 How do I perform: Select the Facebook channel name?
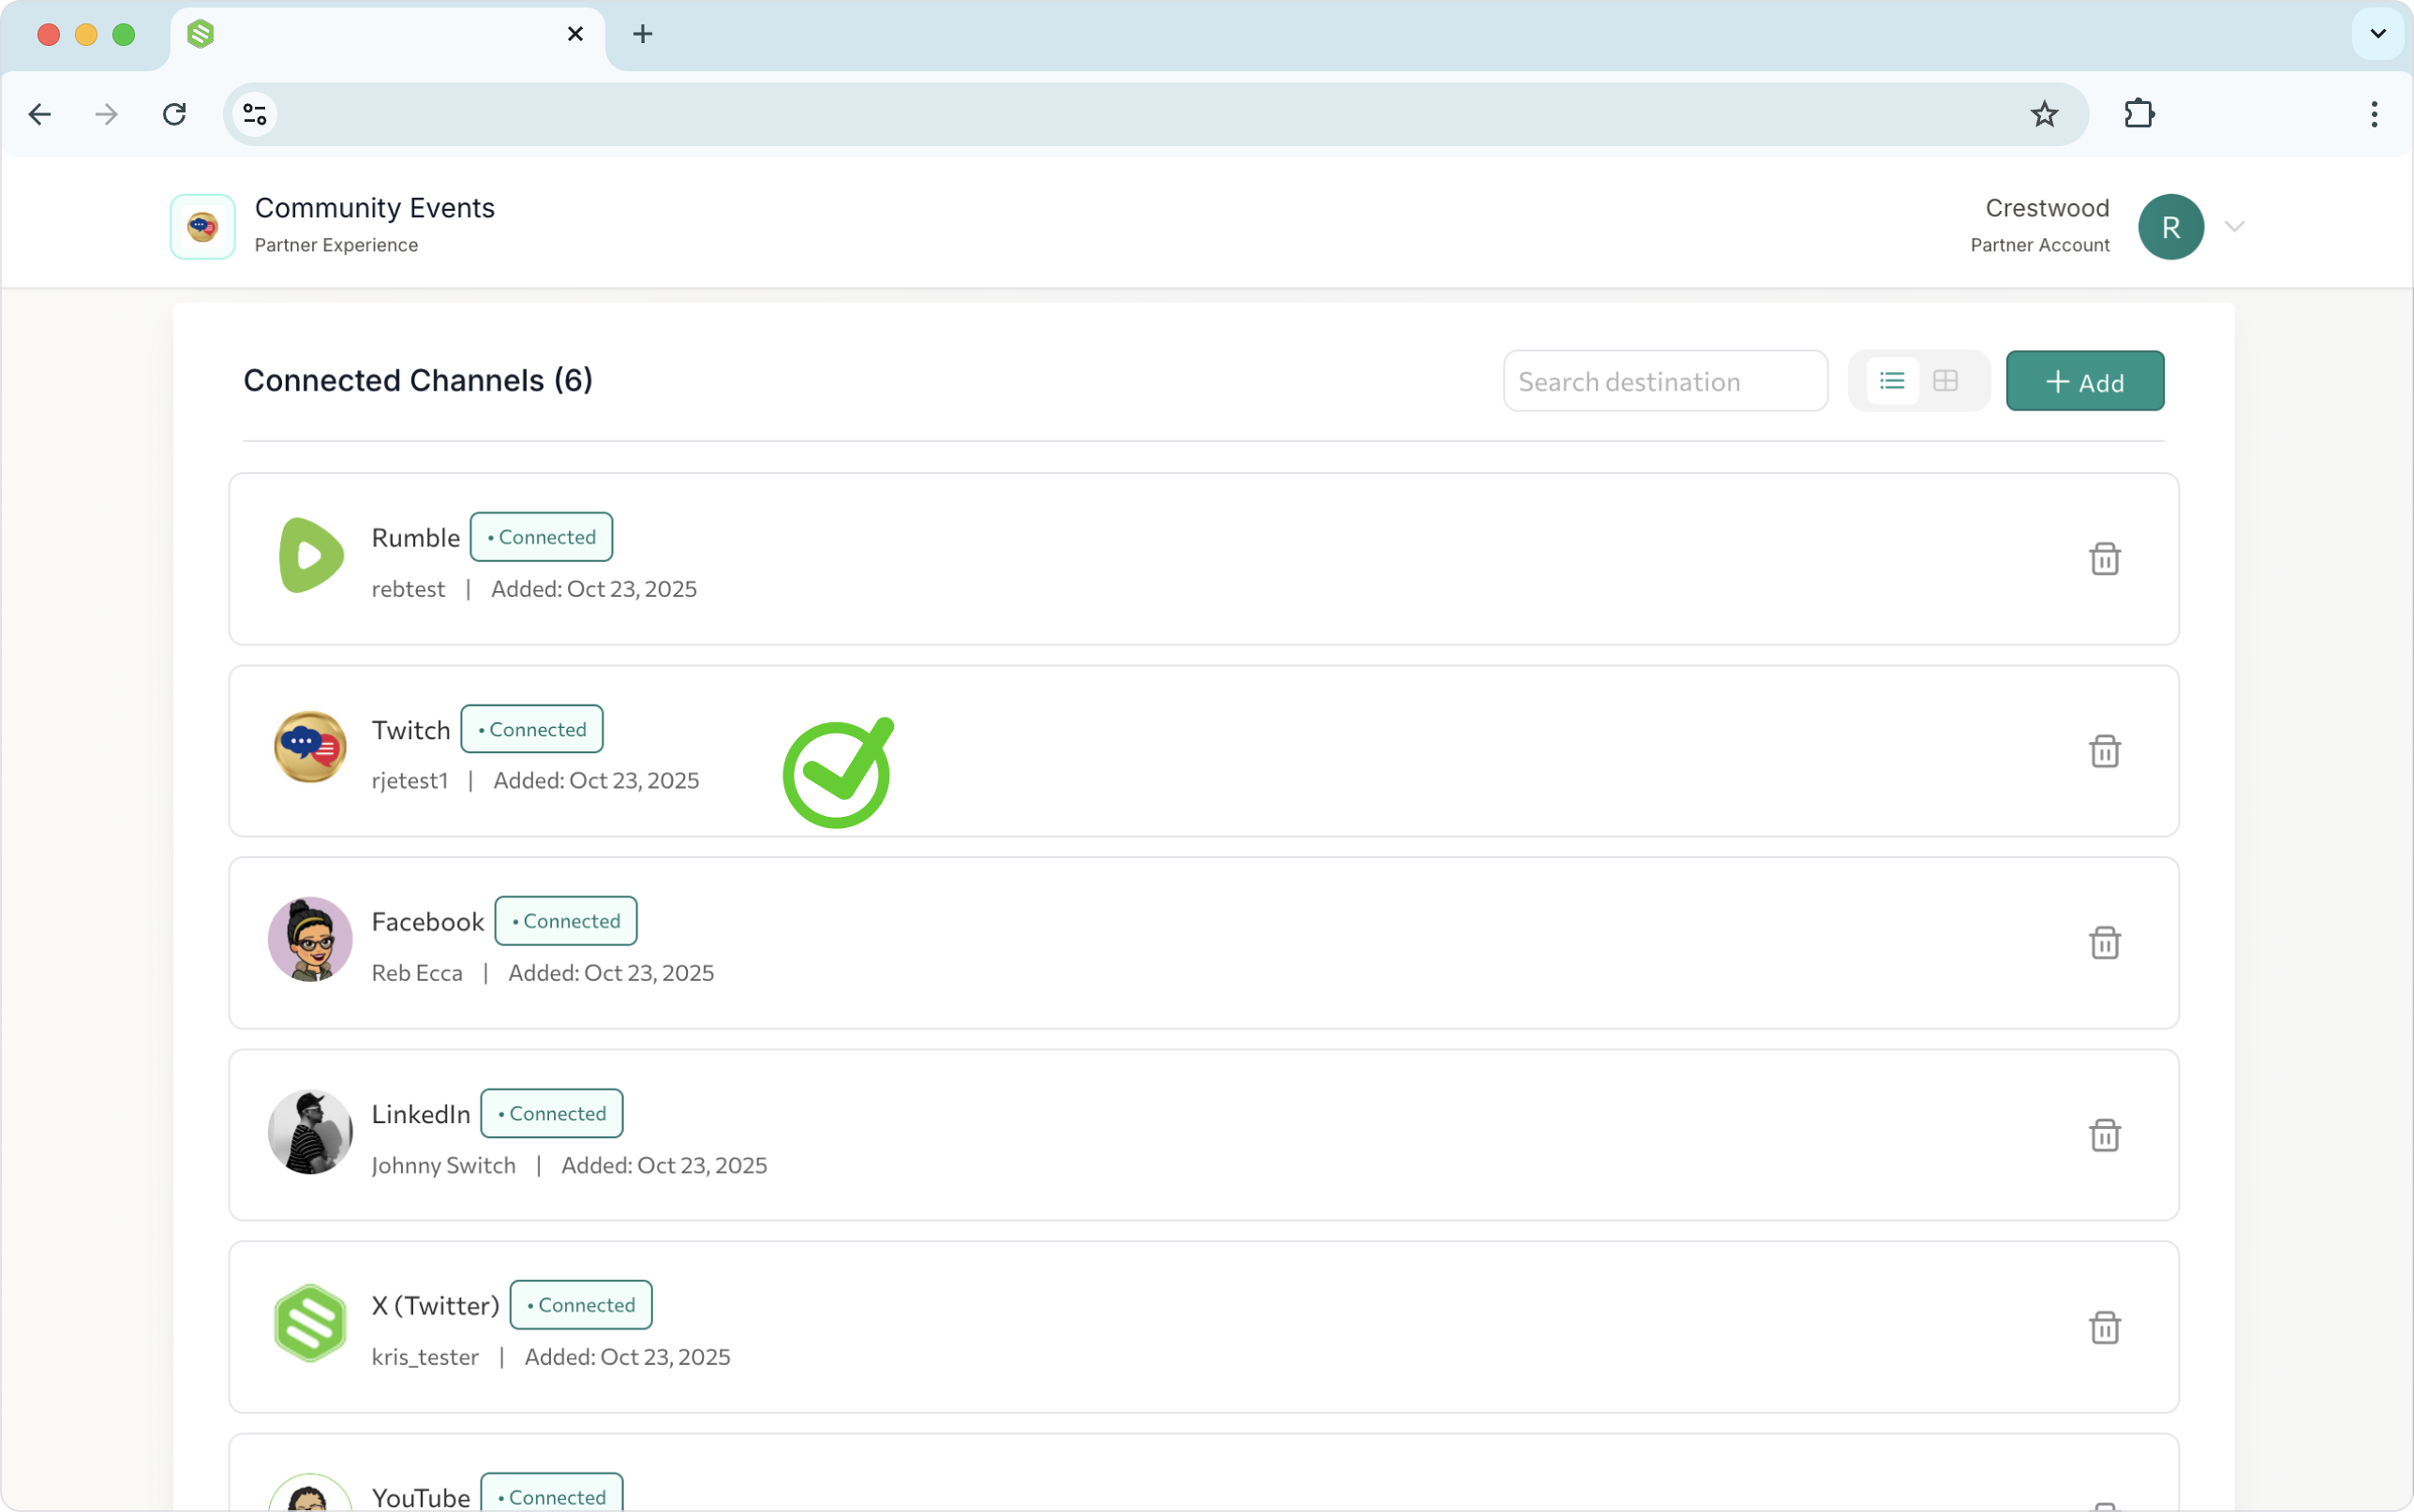coord(428,922)
